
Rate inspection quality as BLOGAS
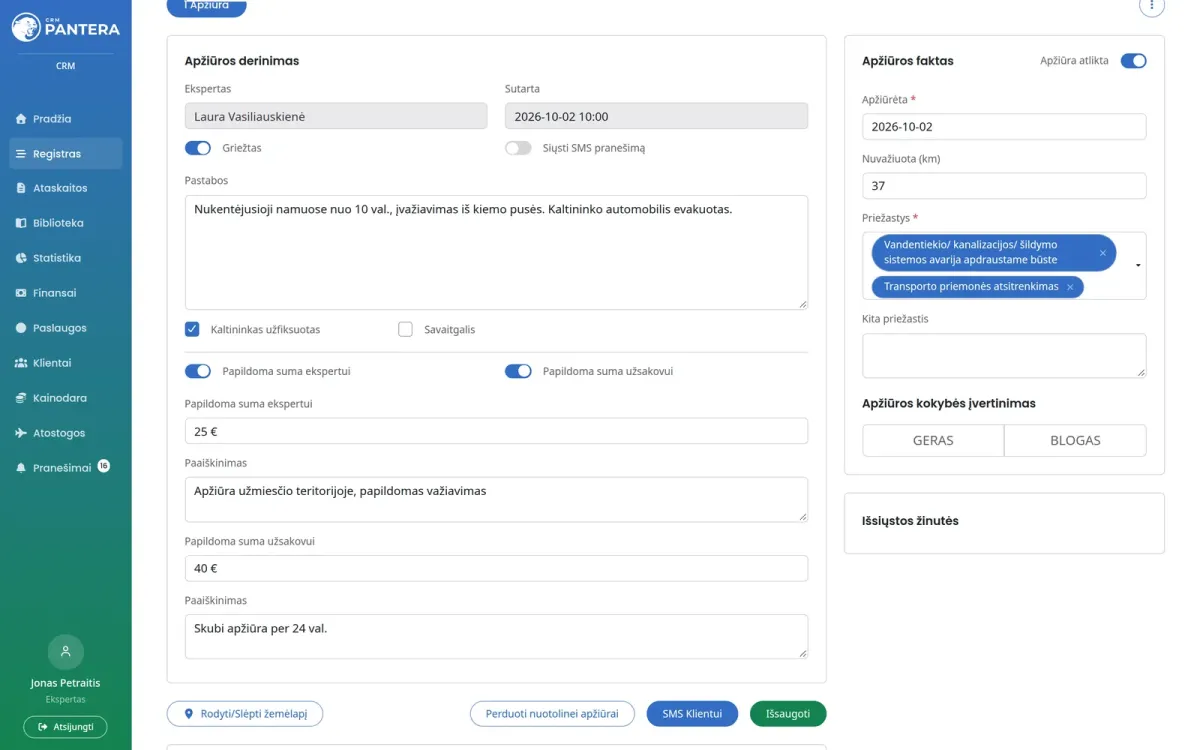pyautogui.click(x=1075, y=440)
